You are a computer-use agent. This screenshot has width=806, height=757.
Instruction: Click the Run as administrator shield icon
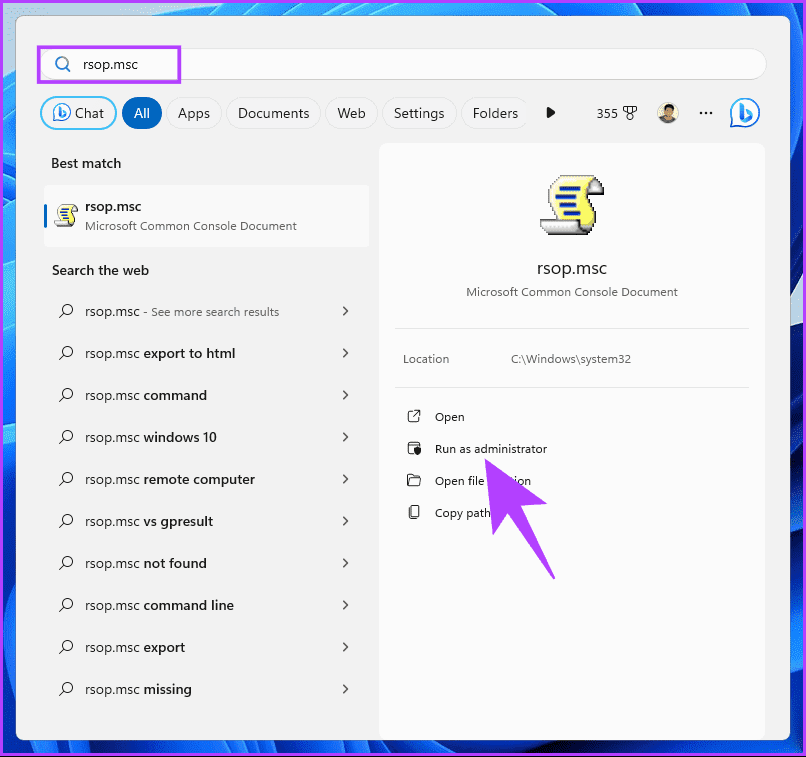414,449
